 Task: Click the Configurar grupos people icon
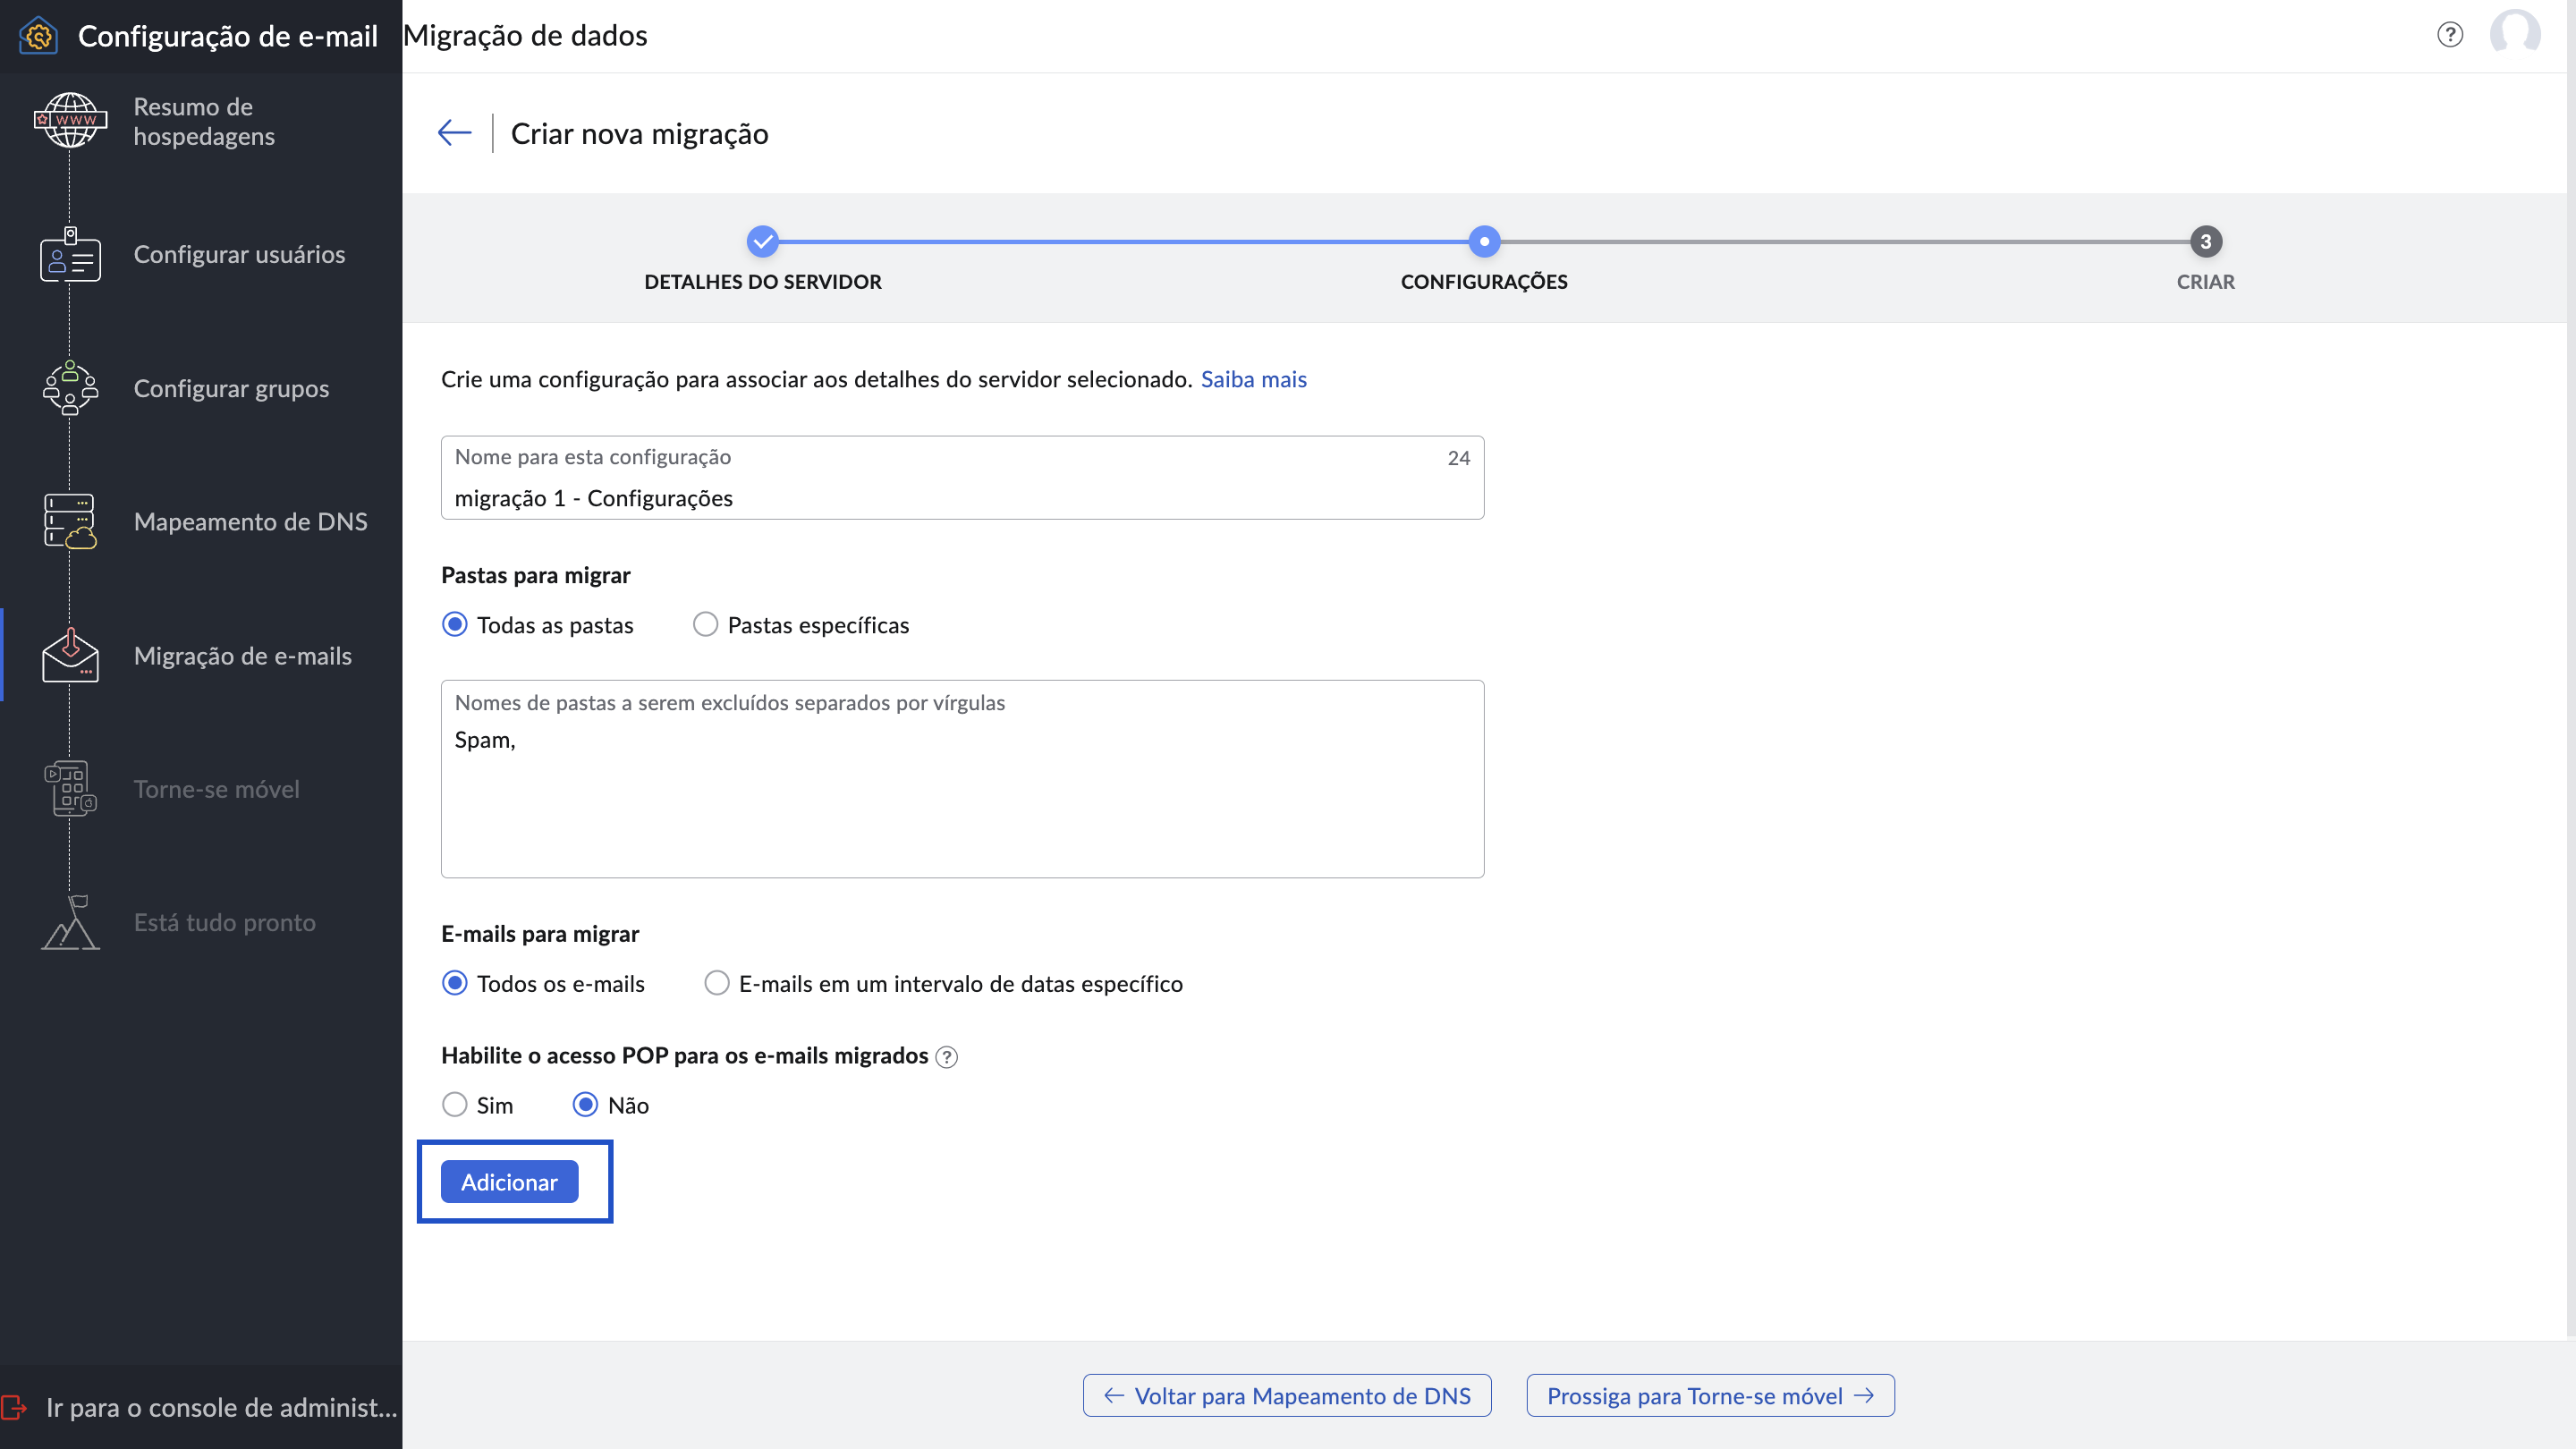[70, 388]
